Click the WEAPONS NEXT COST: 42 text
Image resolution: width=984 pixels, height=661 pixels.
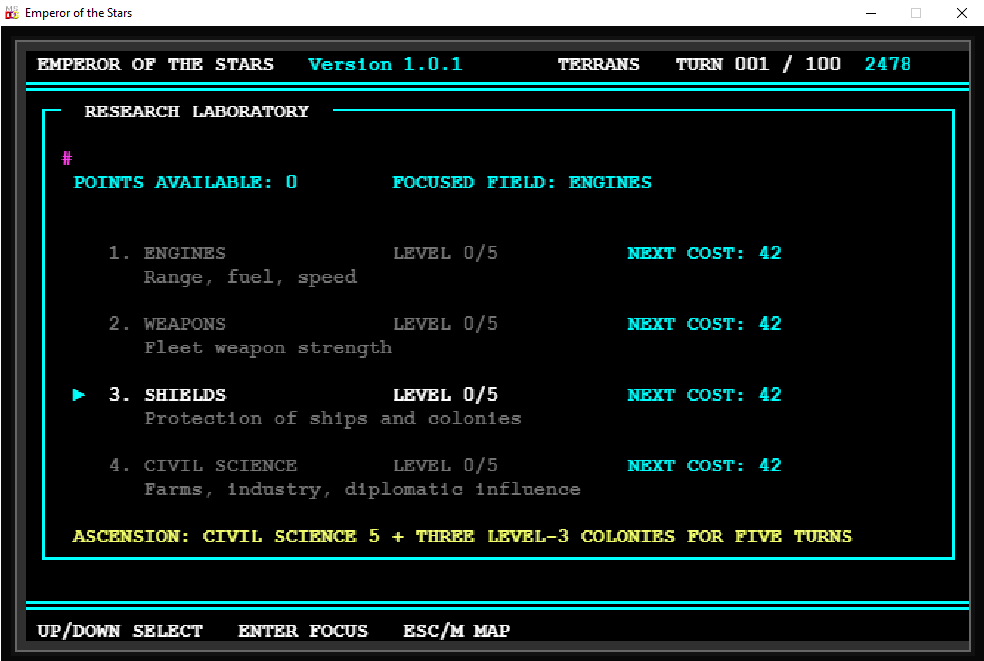click(704, 324)
